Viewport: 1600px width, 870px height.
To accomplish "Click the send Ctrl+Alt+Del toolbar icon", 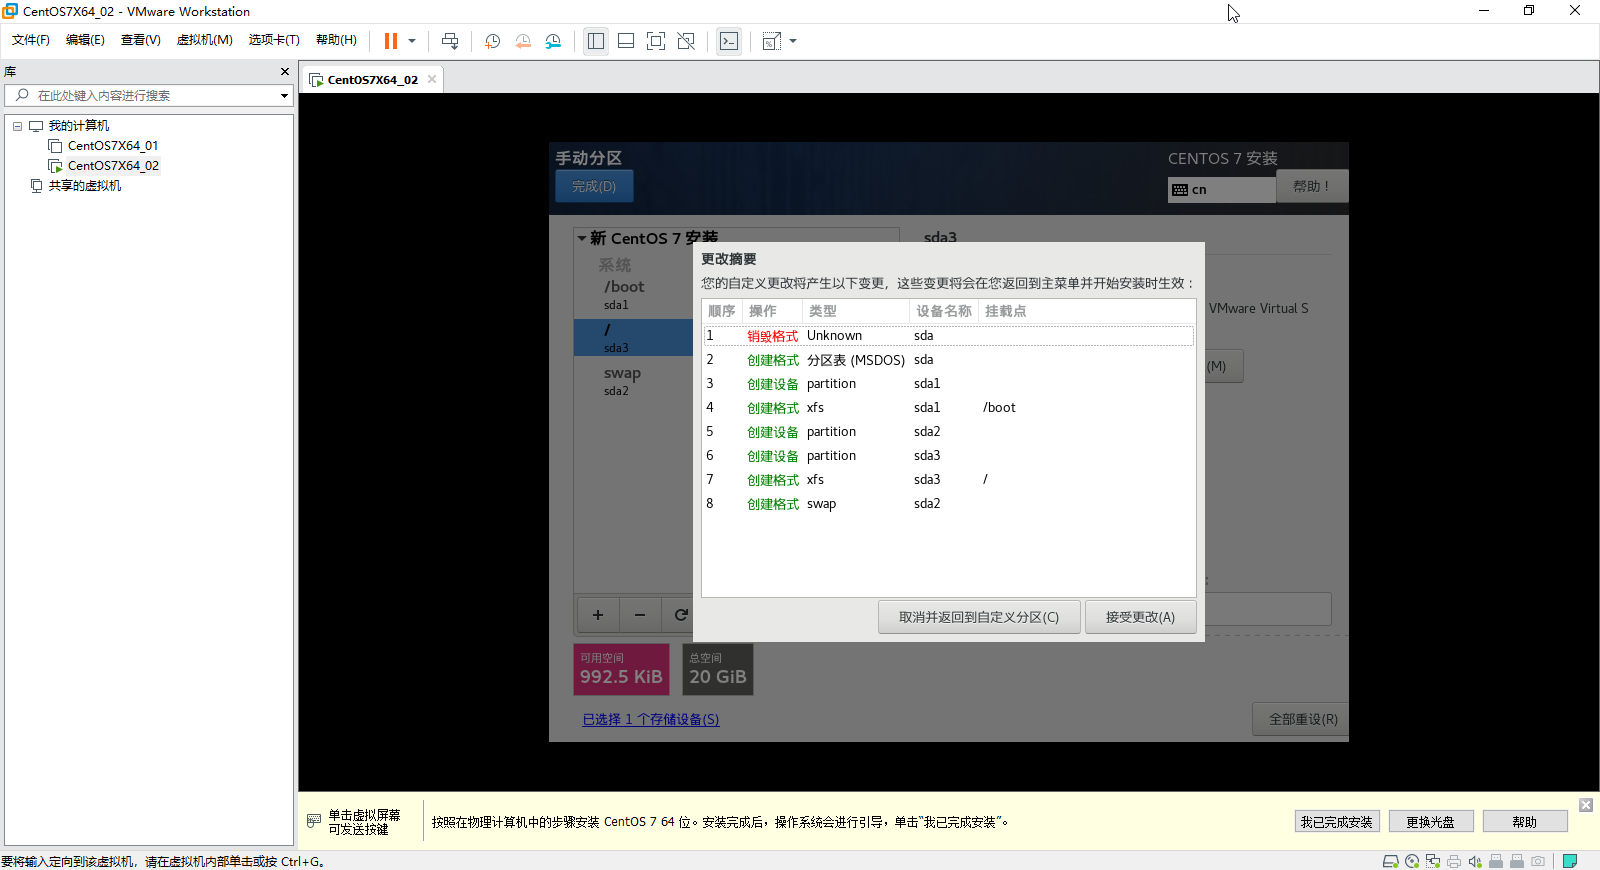I will (450, 41).
